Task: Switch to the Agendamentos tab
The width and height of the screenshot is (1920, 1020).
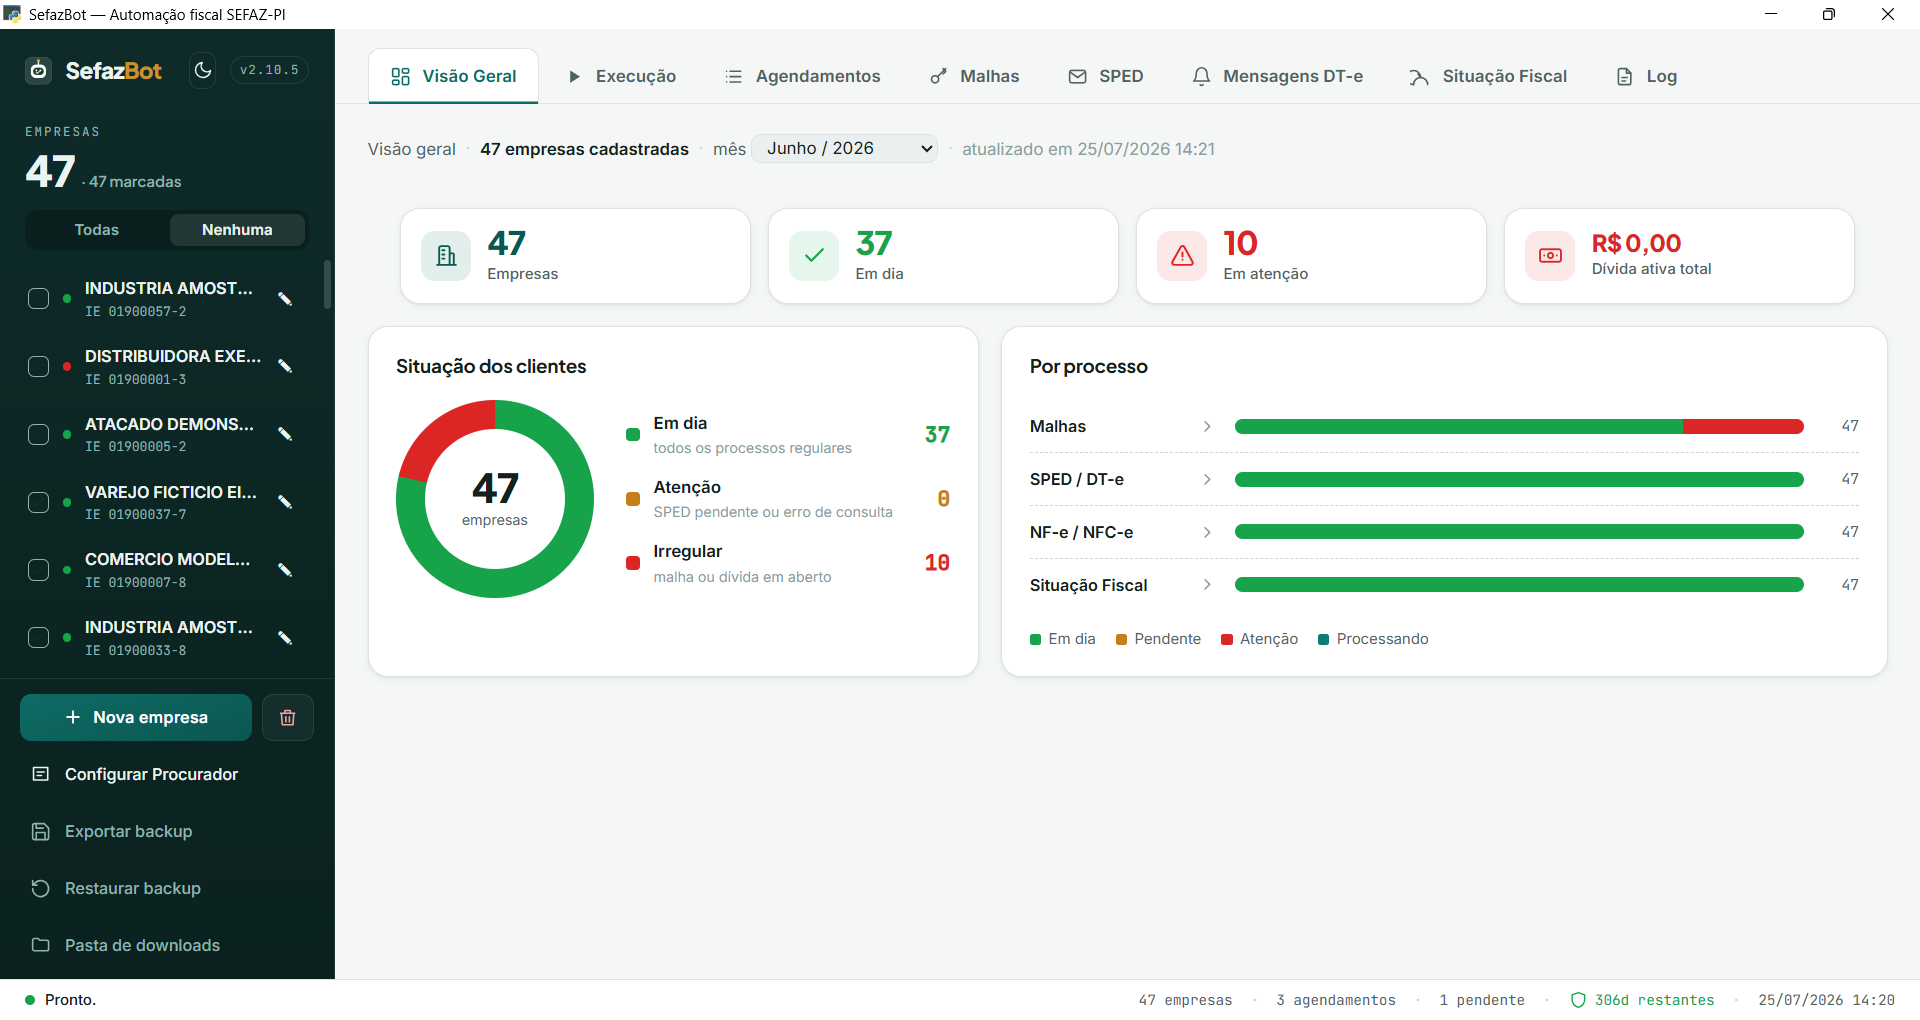Action: point(802,76)
